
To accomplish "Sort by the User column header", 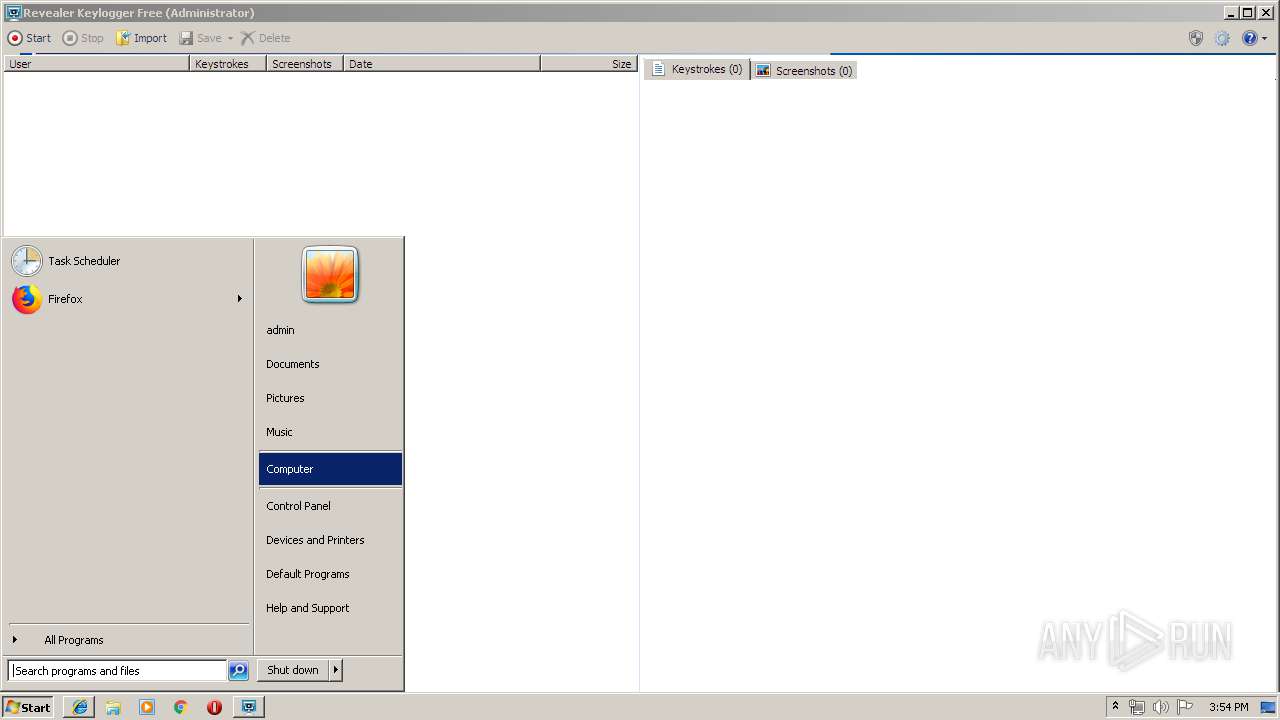I will 97,64.
